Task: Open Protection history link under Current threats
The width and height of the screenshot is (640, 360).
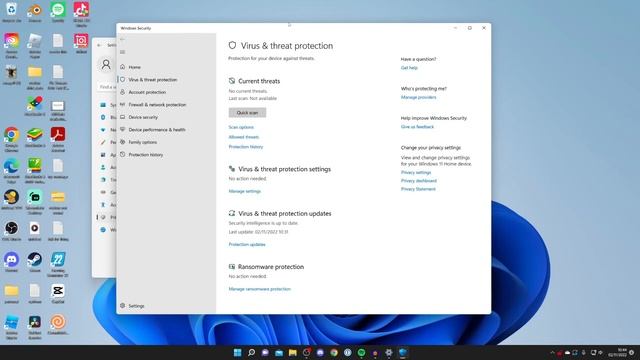Action: point(246,147)
